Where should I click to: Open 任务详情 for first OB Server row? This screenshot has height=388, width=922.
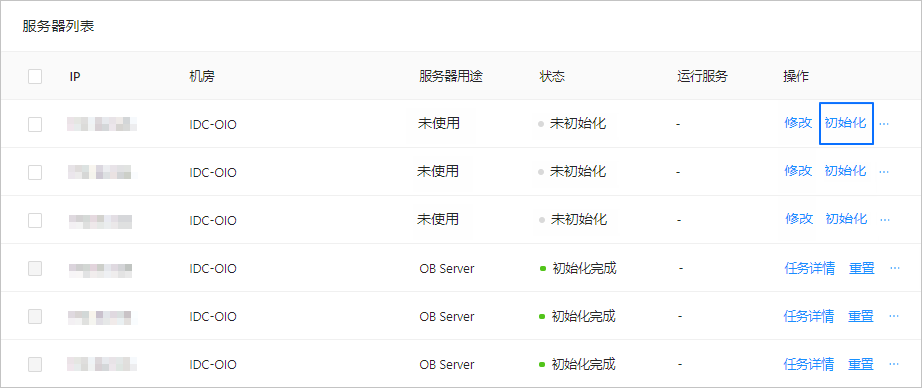click(810, 269)
